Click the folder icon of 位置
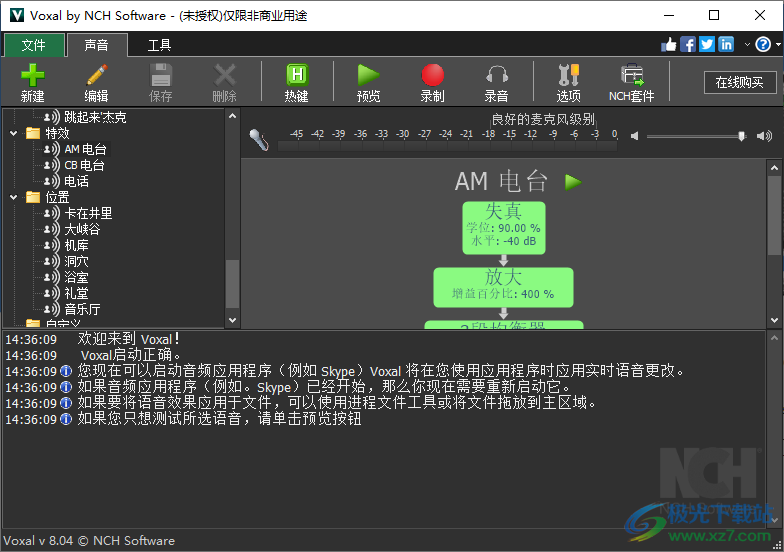Viewport: 784px width, 552px height. pos(33,197)
